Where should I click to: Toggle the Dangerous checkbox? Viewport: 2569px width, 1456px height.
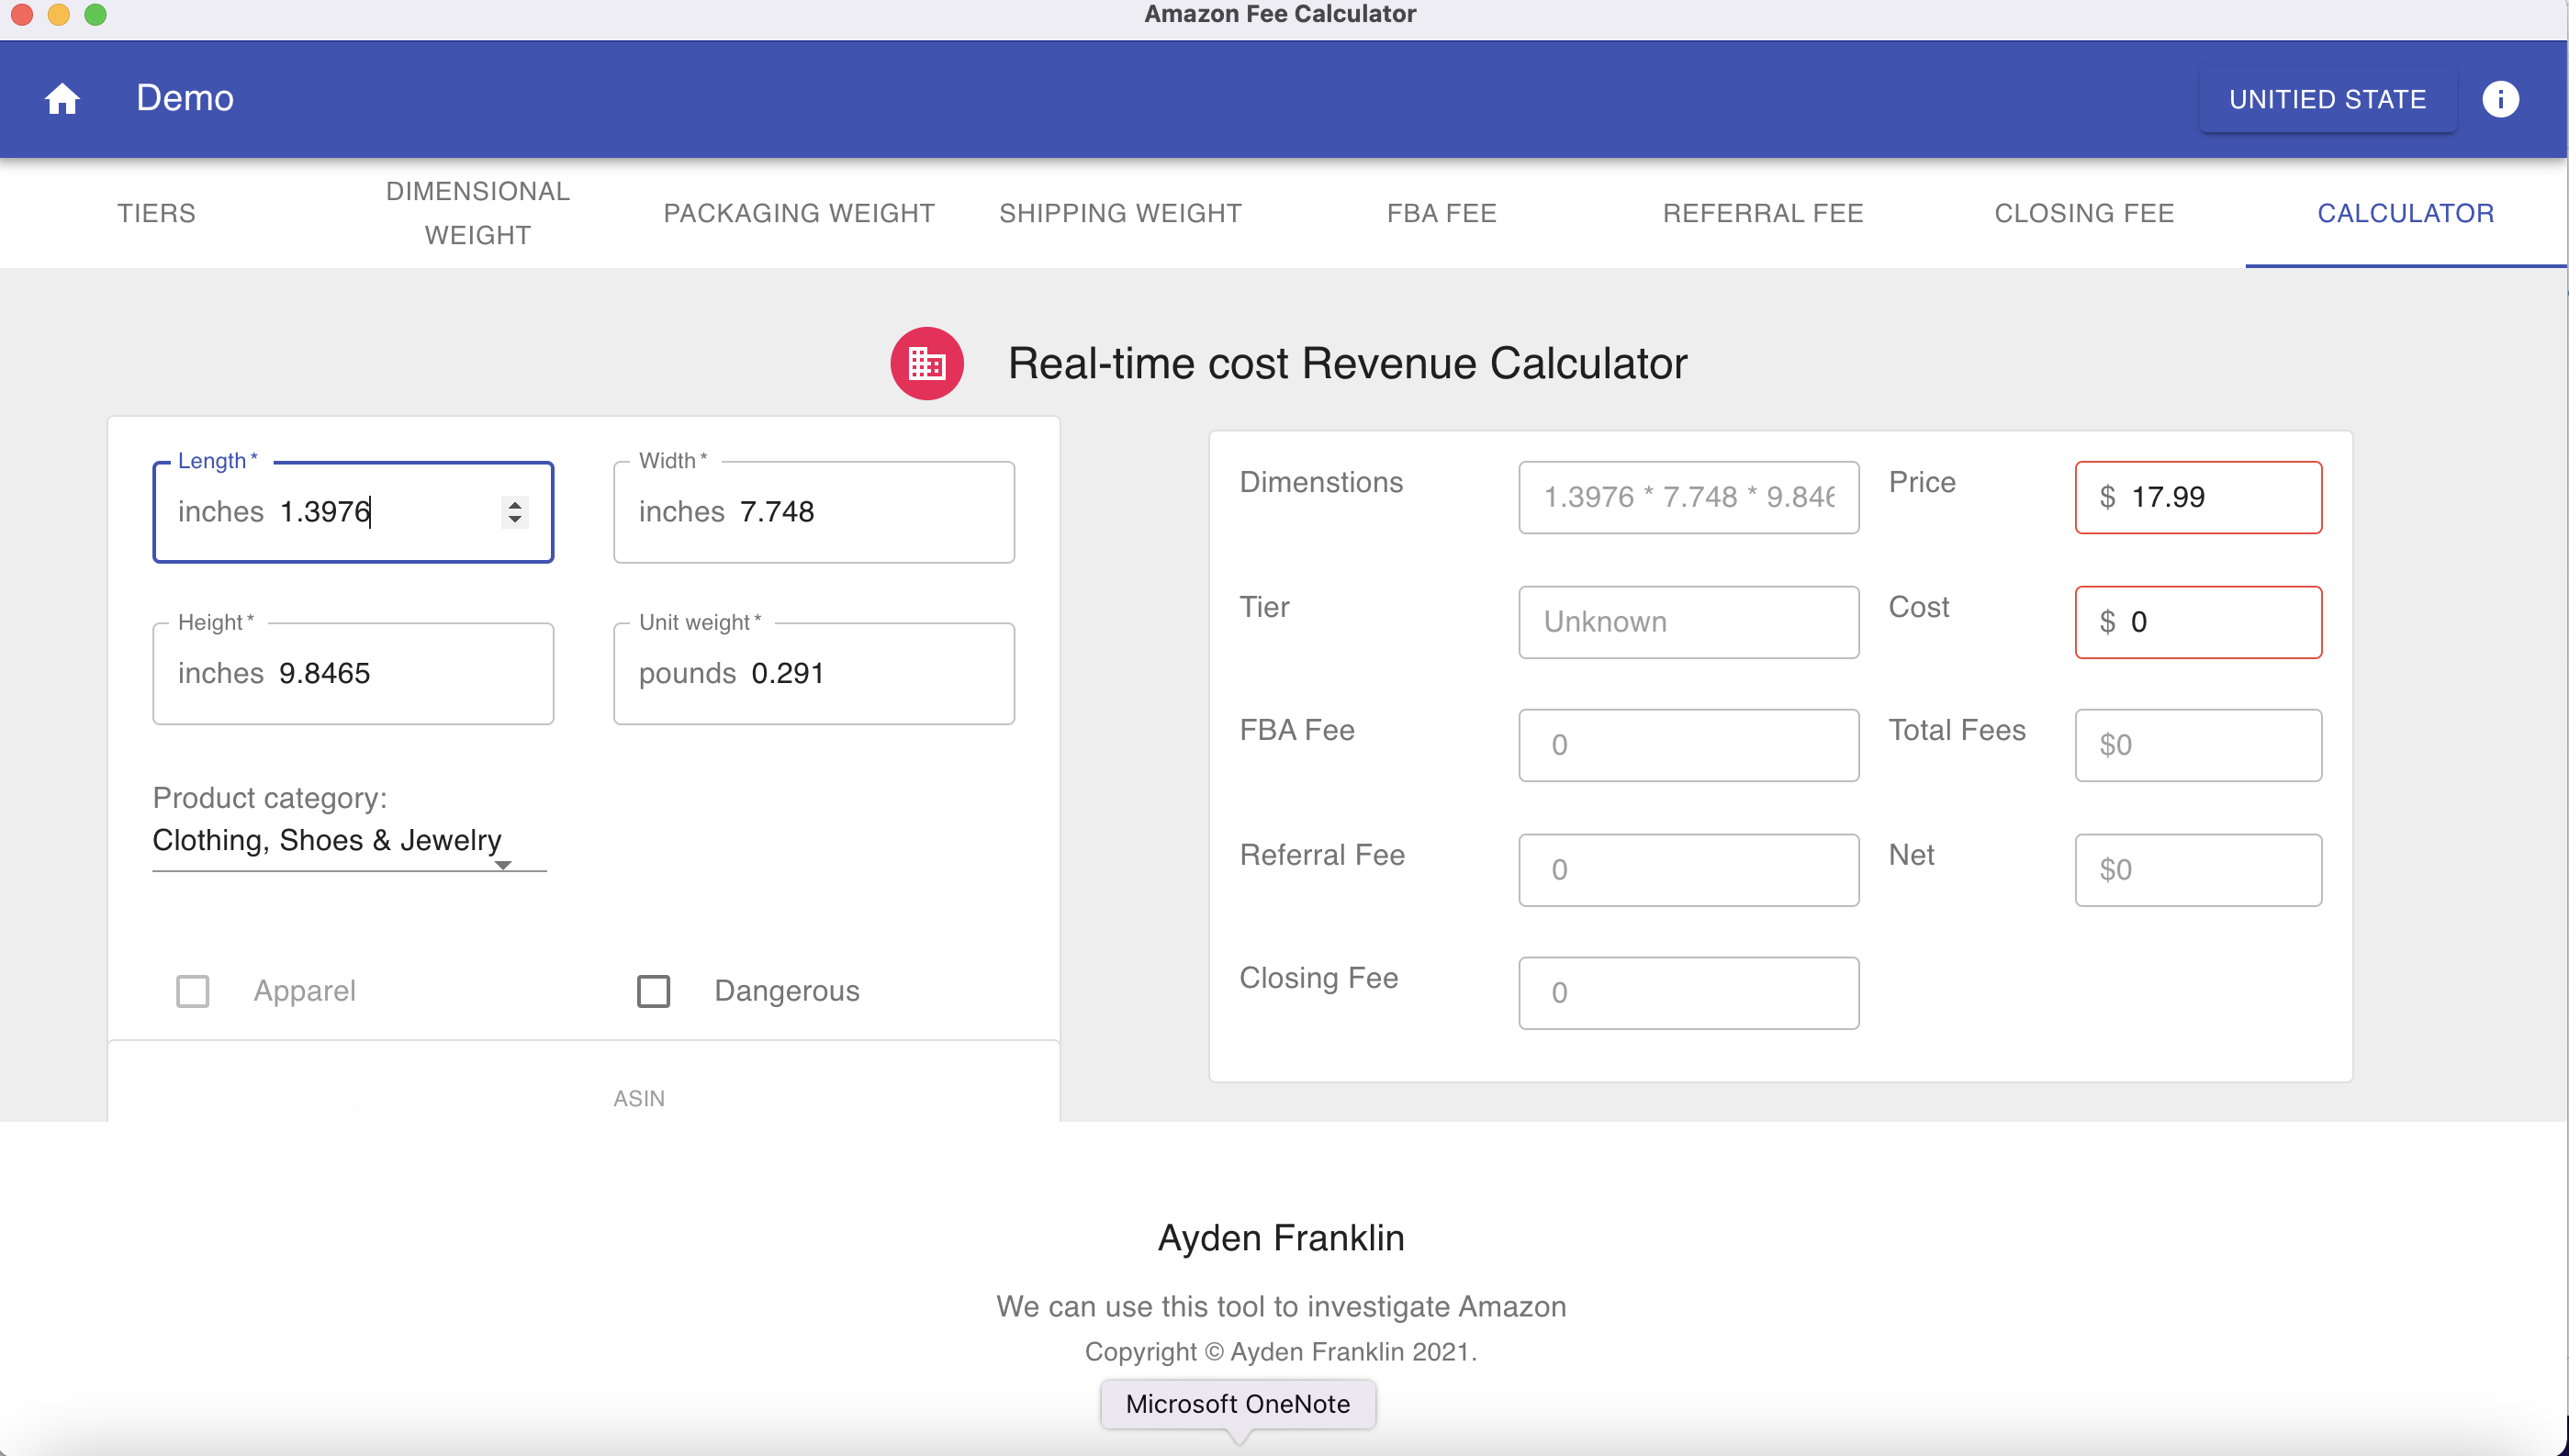tap(653, 991)
